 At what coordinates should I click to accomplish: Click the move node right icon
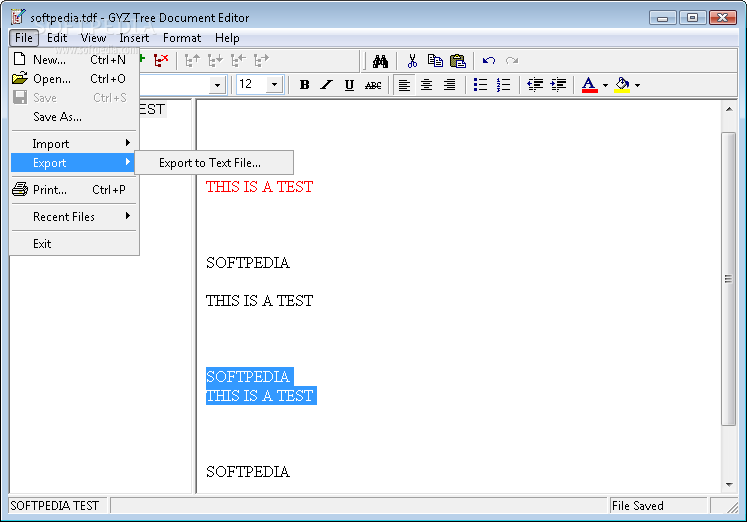[261, 60]
